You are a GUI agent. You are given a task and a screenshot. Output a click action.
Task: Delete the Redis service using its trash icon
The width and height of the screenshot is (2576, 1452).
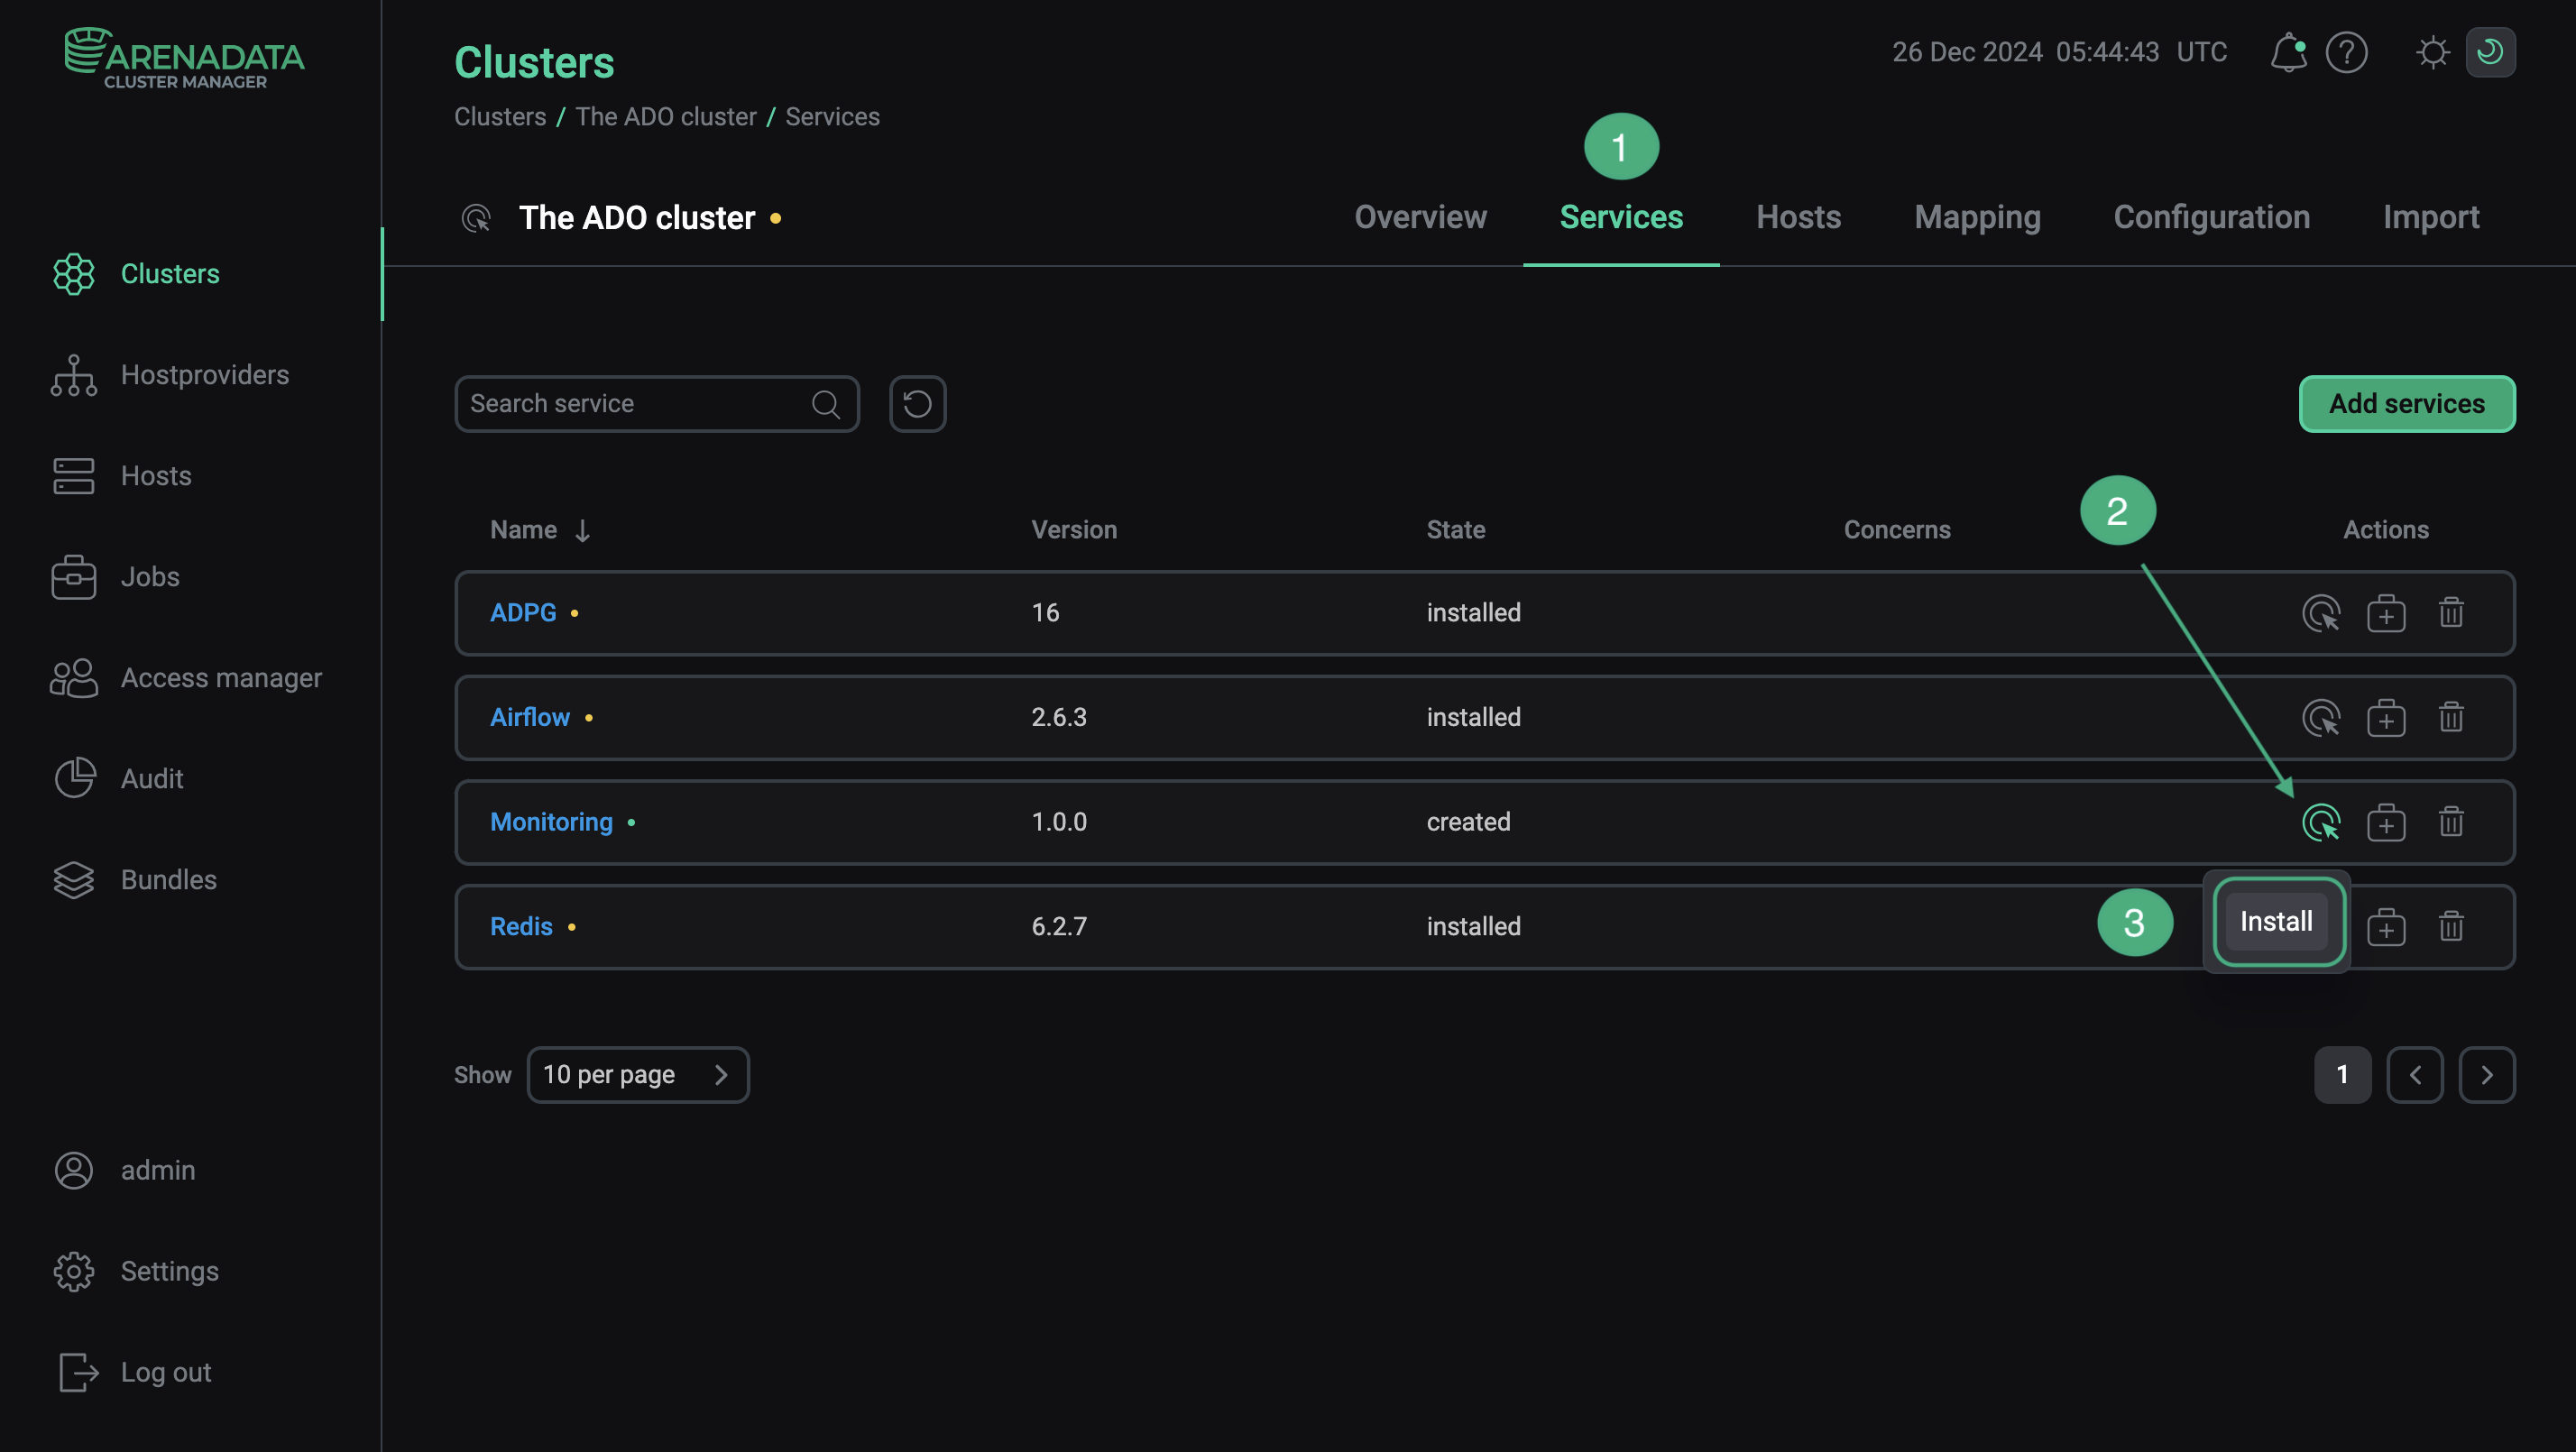(x=2451, y=926)
